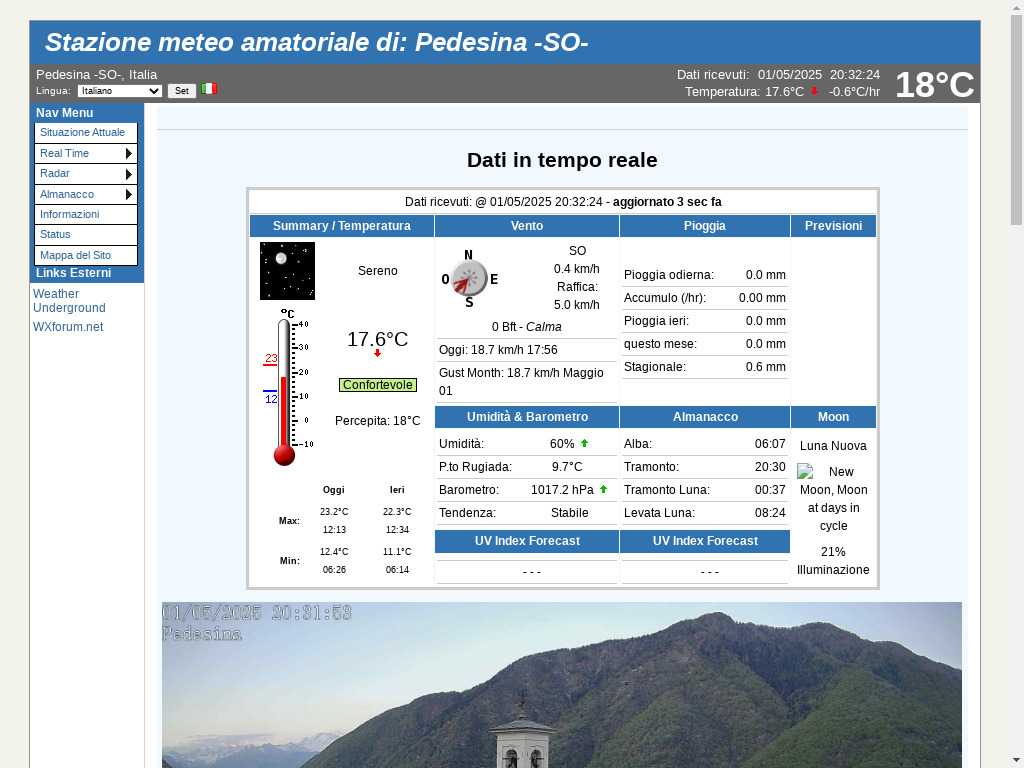Click the Sereno condition text
Image resolution: width=1024 pixels, height=768 pixels.
click(377, 271)
